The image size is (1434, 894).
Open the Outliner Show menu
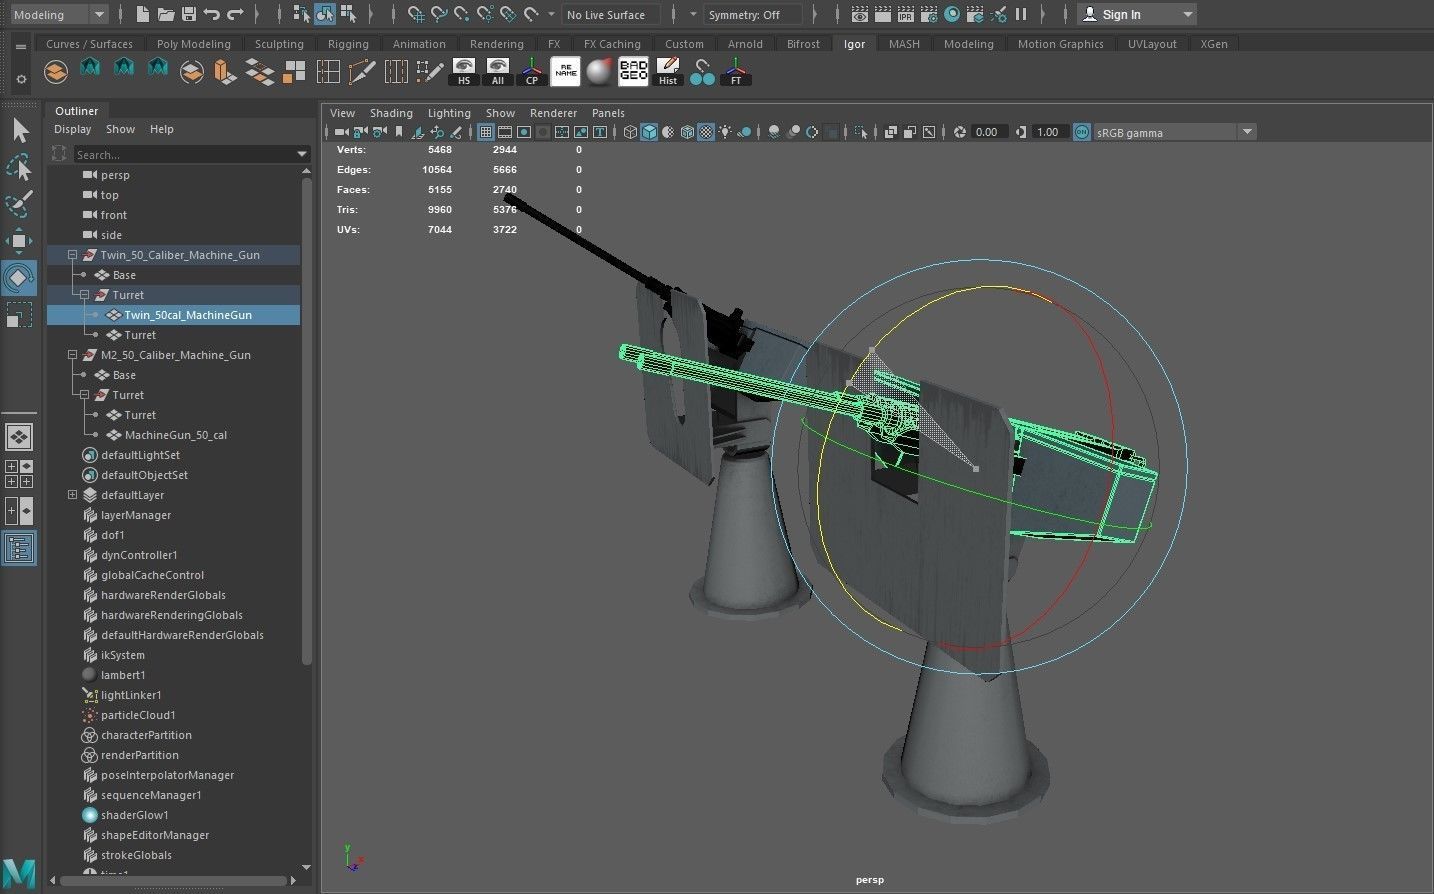pos(120,129)
